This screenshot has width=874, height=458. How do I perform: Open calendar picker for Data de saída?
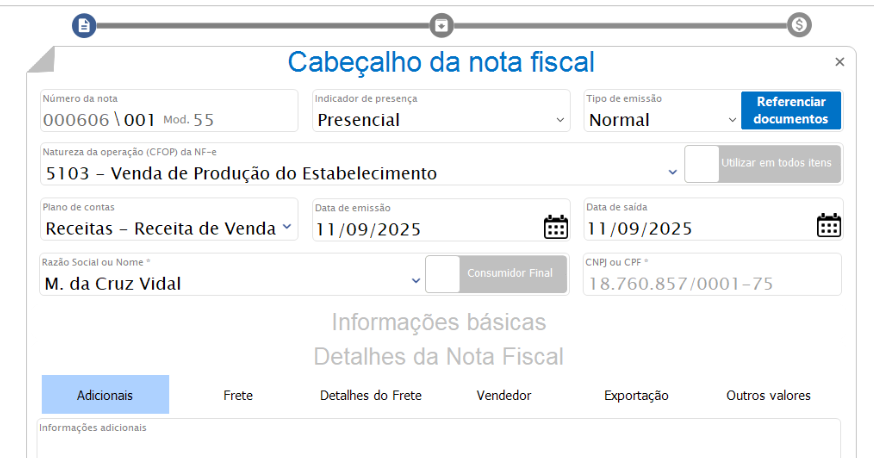828,225
